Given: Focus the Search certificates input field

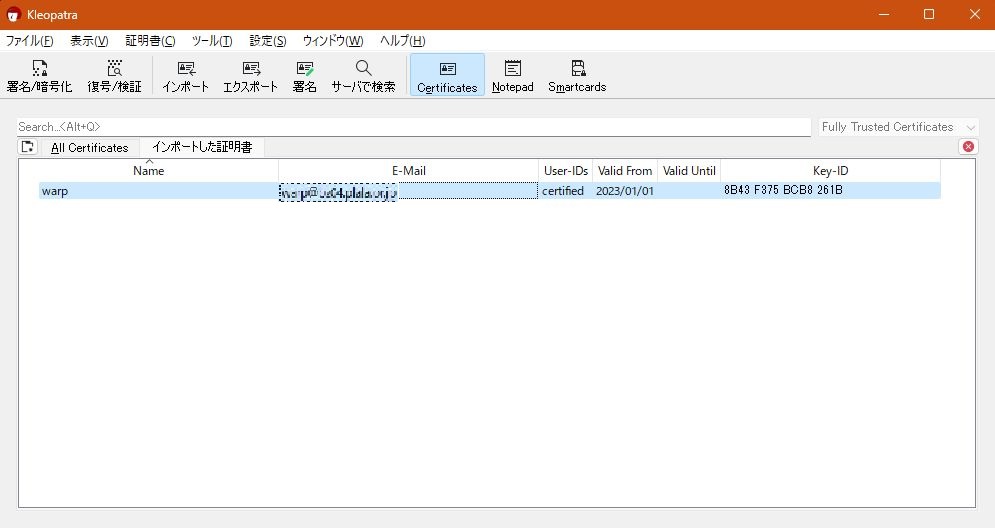Looking at the screenshot, I should pos(414,127).
